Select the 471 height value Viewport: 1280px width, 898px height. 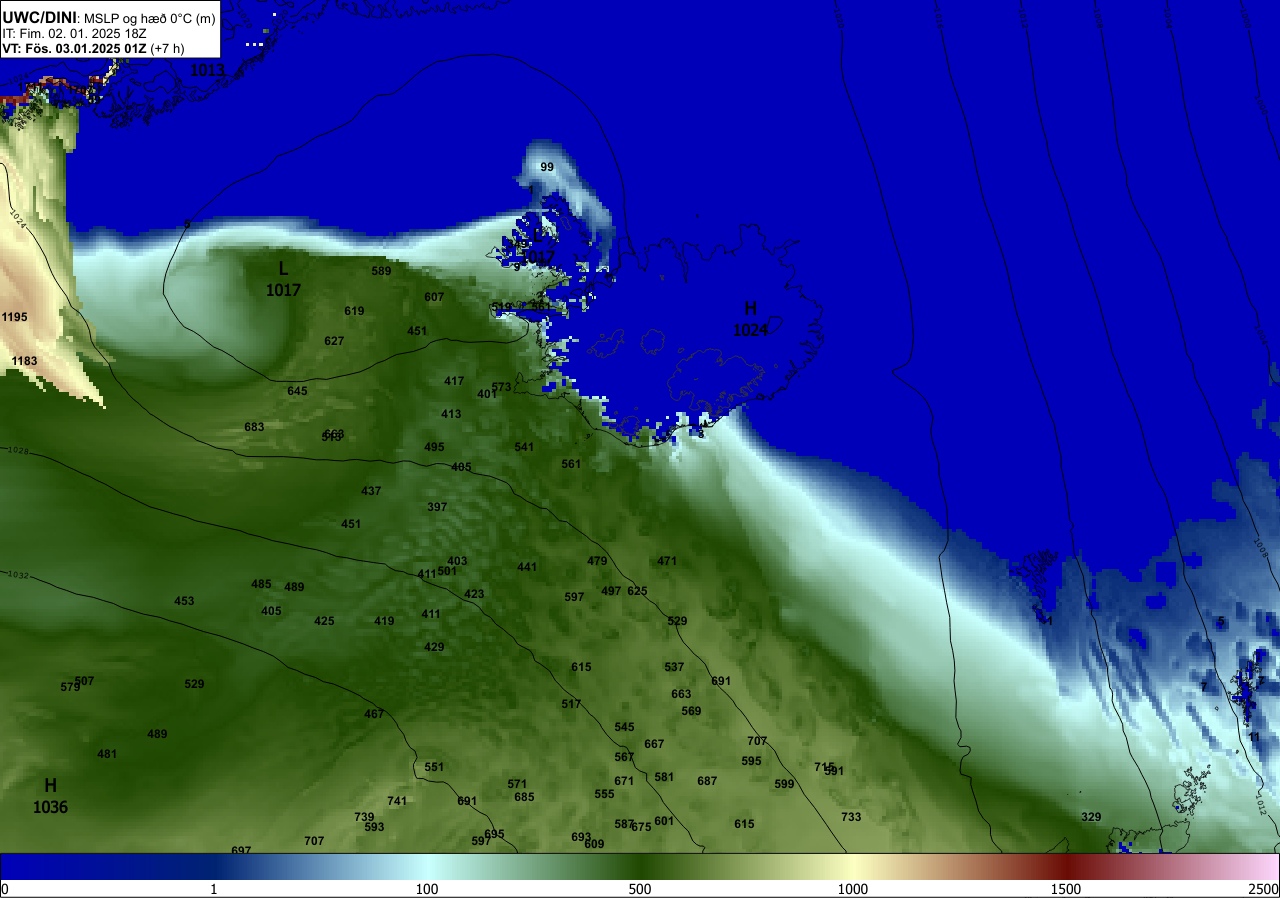(x=667, y=561)
